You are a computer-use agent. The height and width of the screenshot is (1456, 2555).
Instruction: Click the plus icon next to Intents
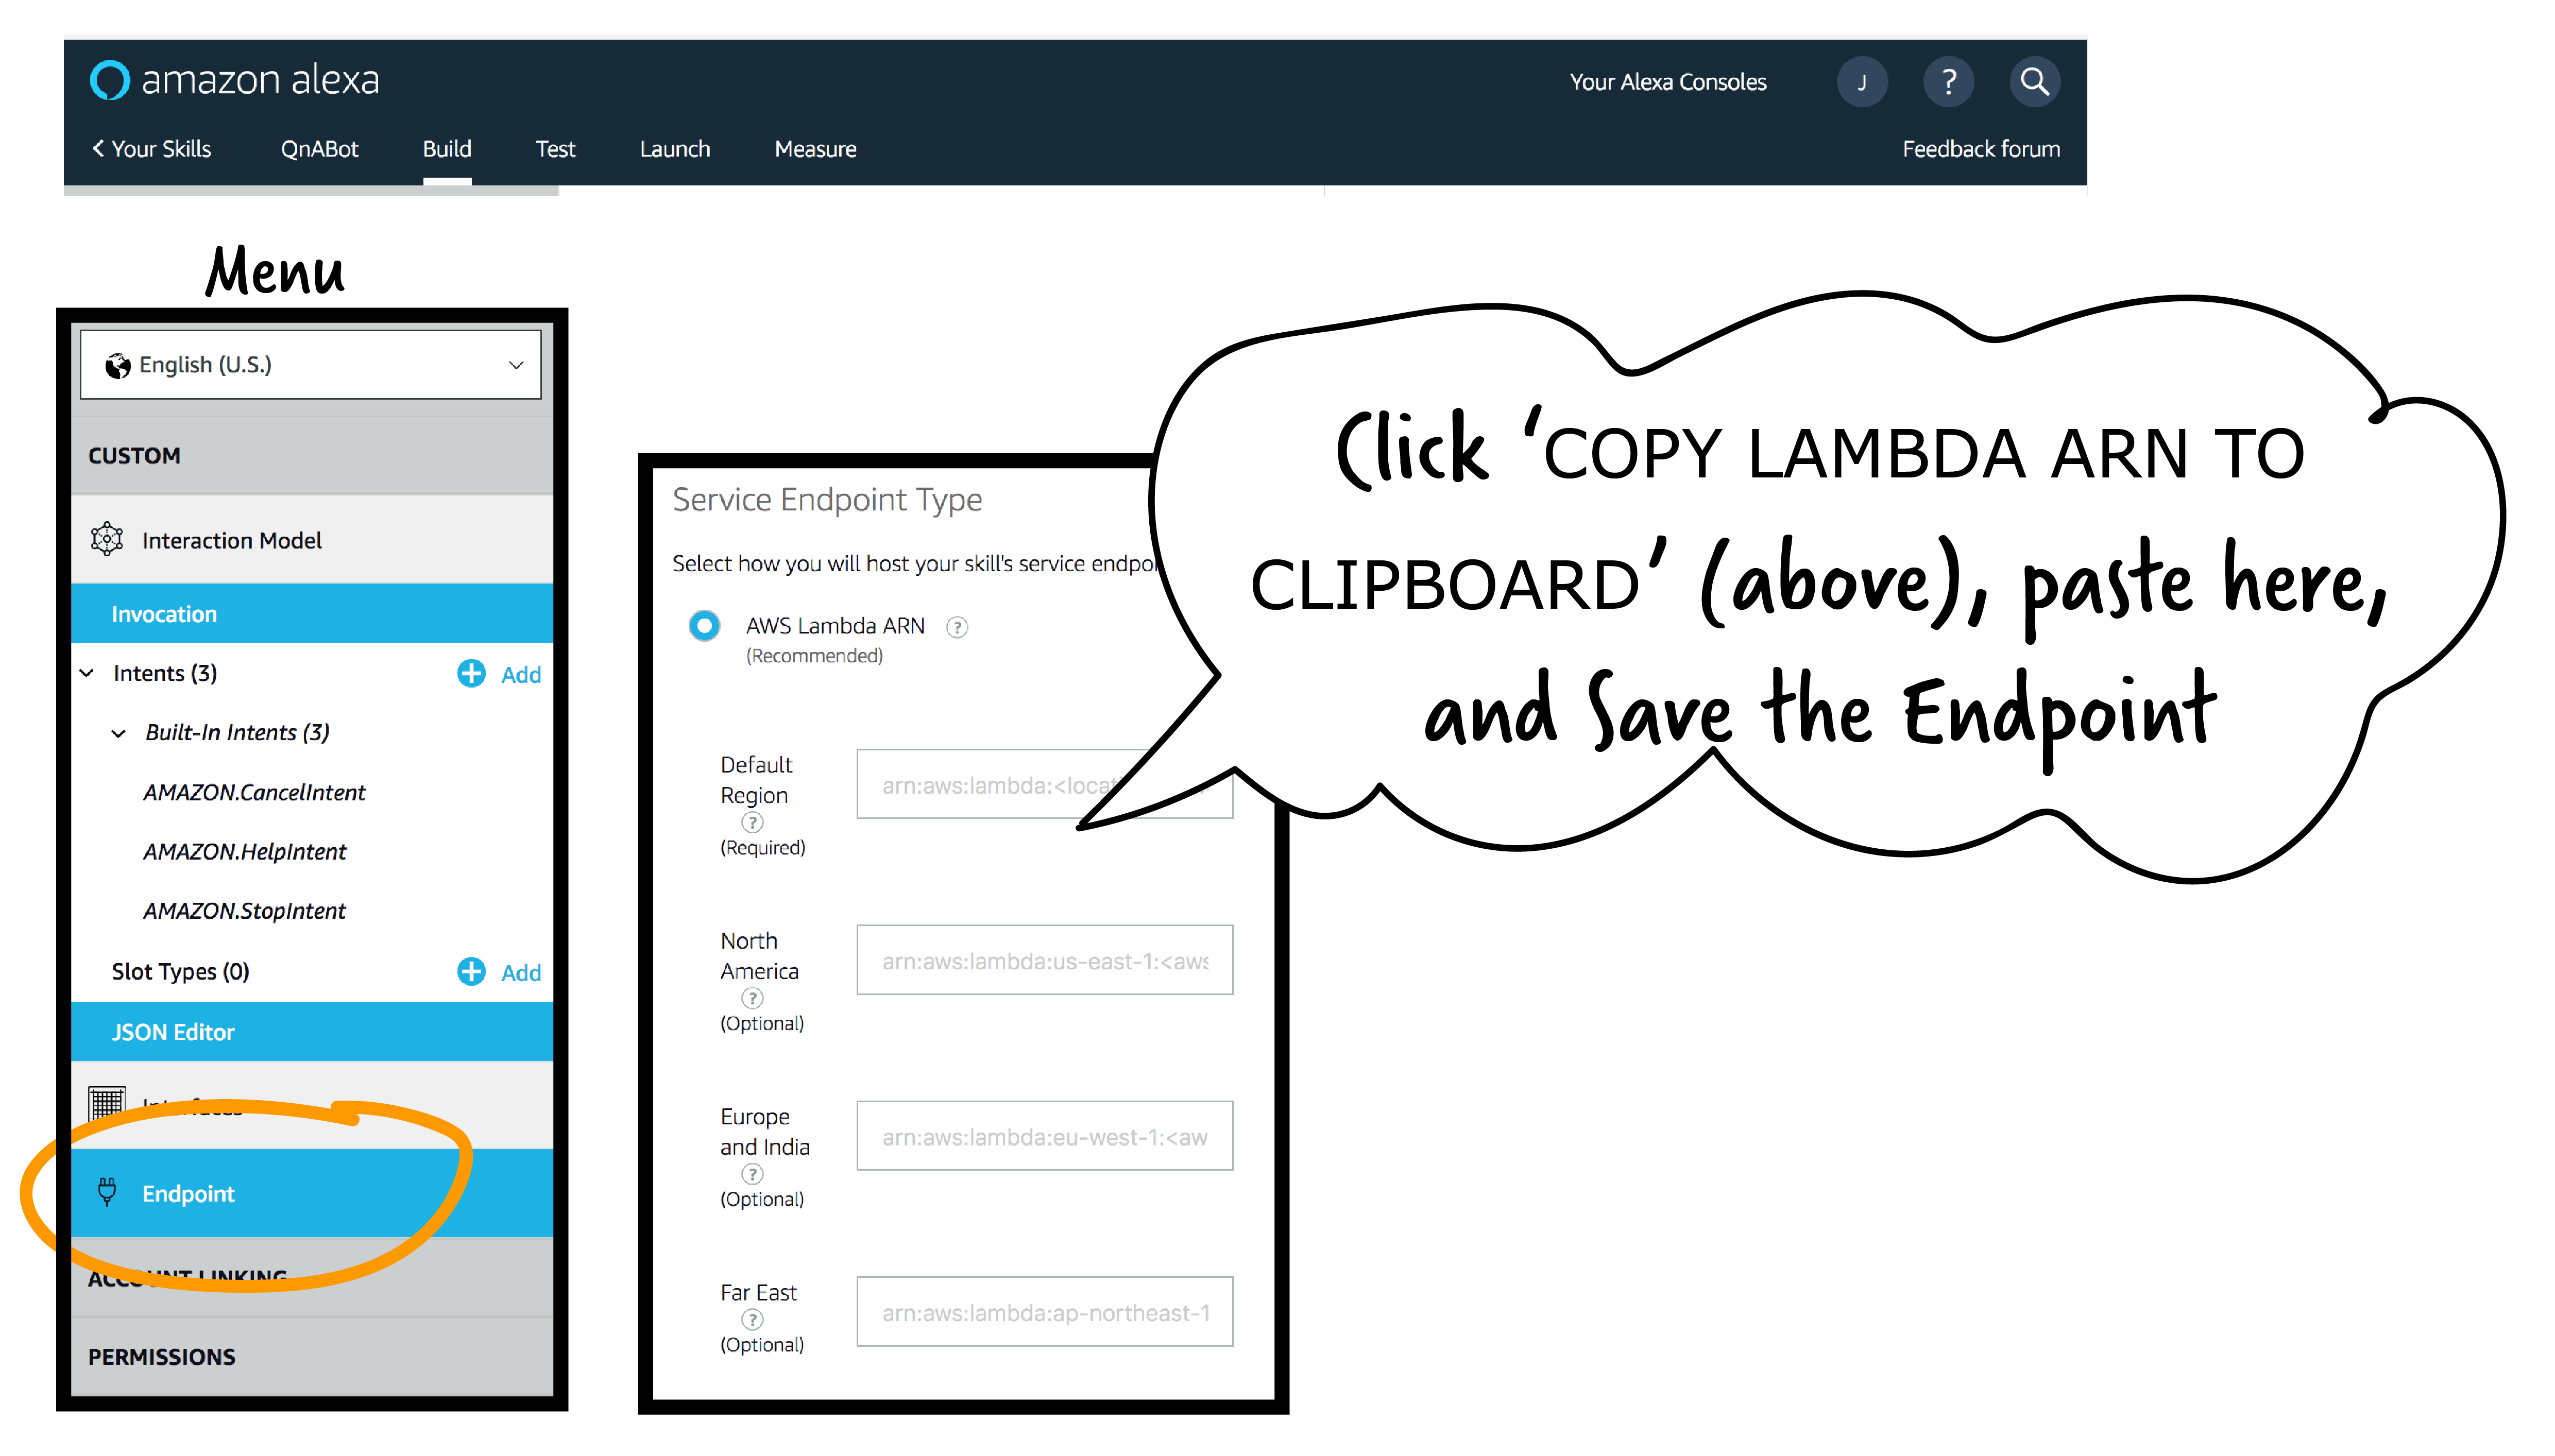click(x=471, y=673)
